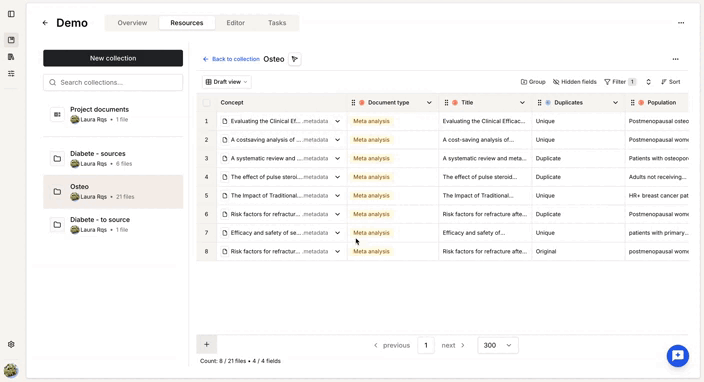Click the Group toolbar option
Viewport: 704px width, 382px height.
coord(533,82)
